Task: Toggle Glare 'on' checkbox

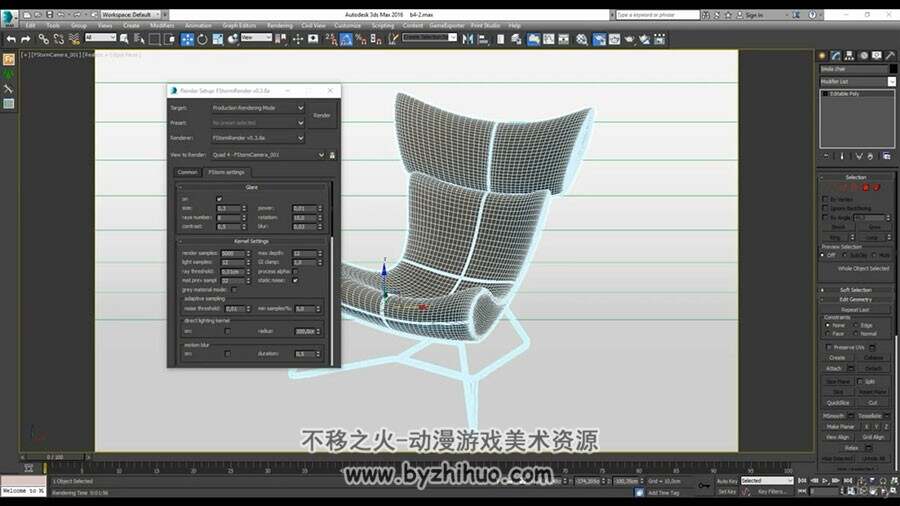Action: (219, 199)
